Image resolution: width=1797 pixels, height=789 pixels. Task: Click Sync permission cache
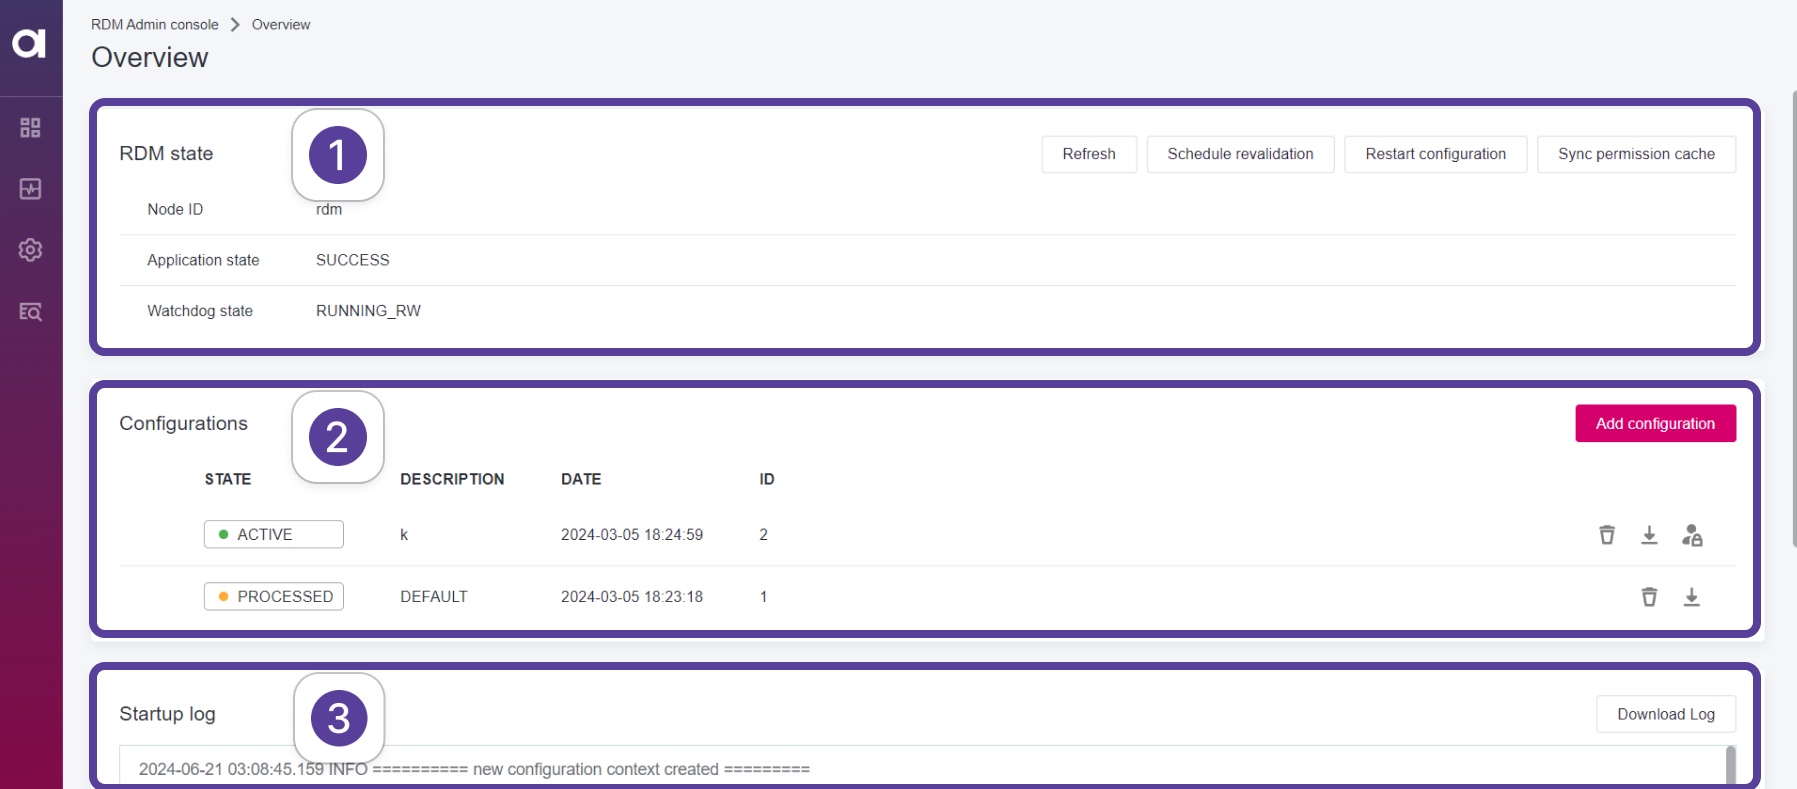[1636, 154]
